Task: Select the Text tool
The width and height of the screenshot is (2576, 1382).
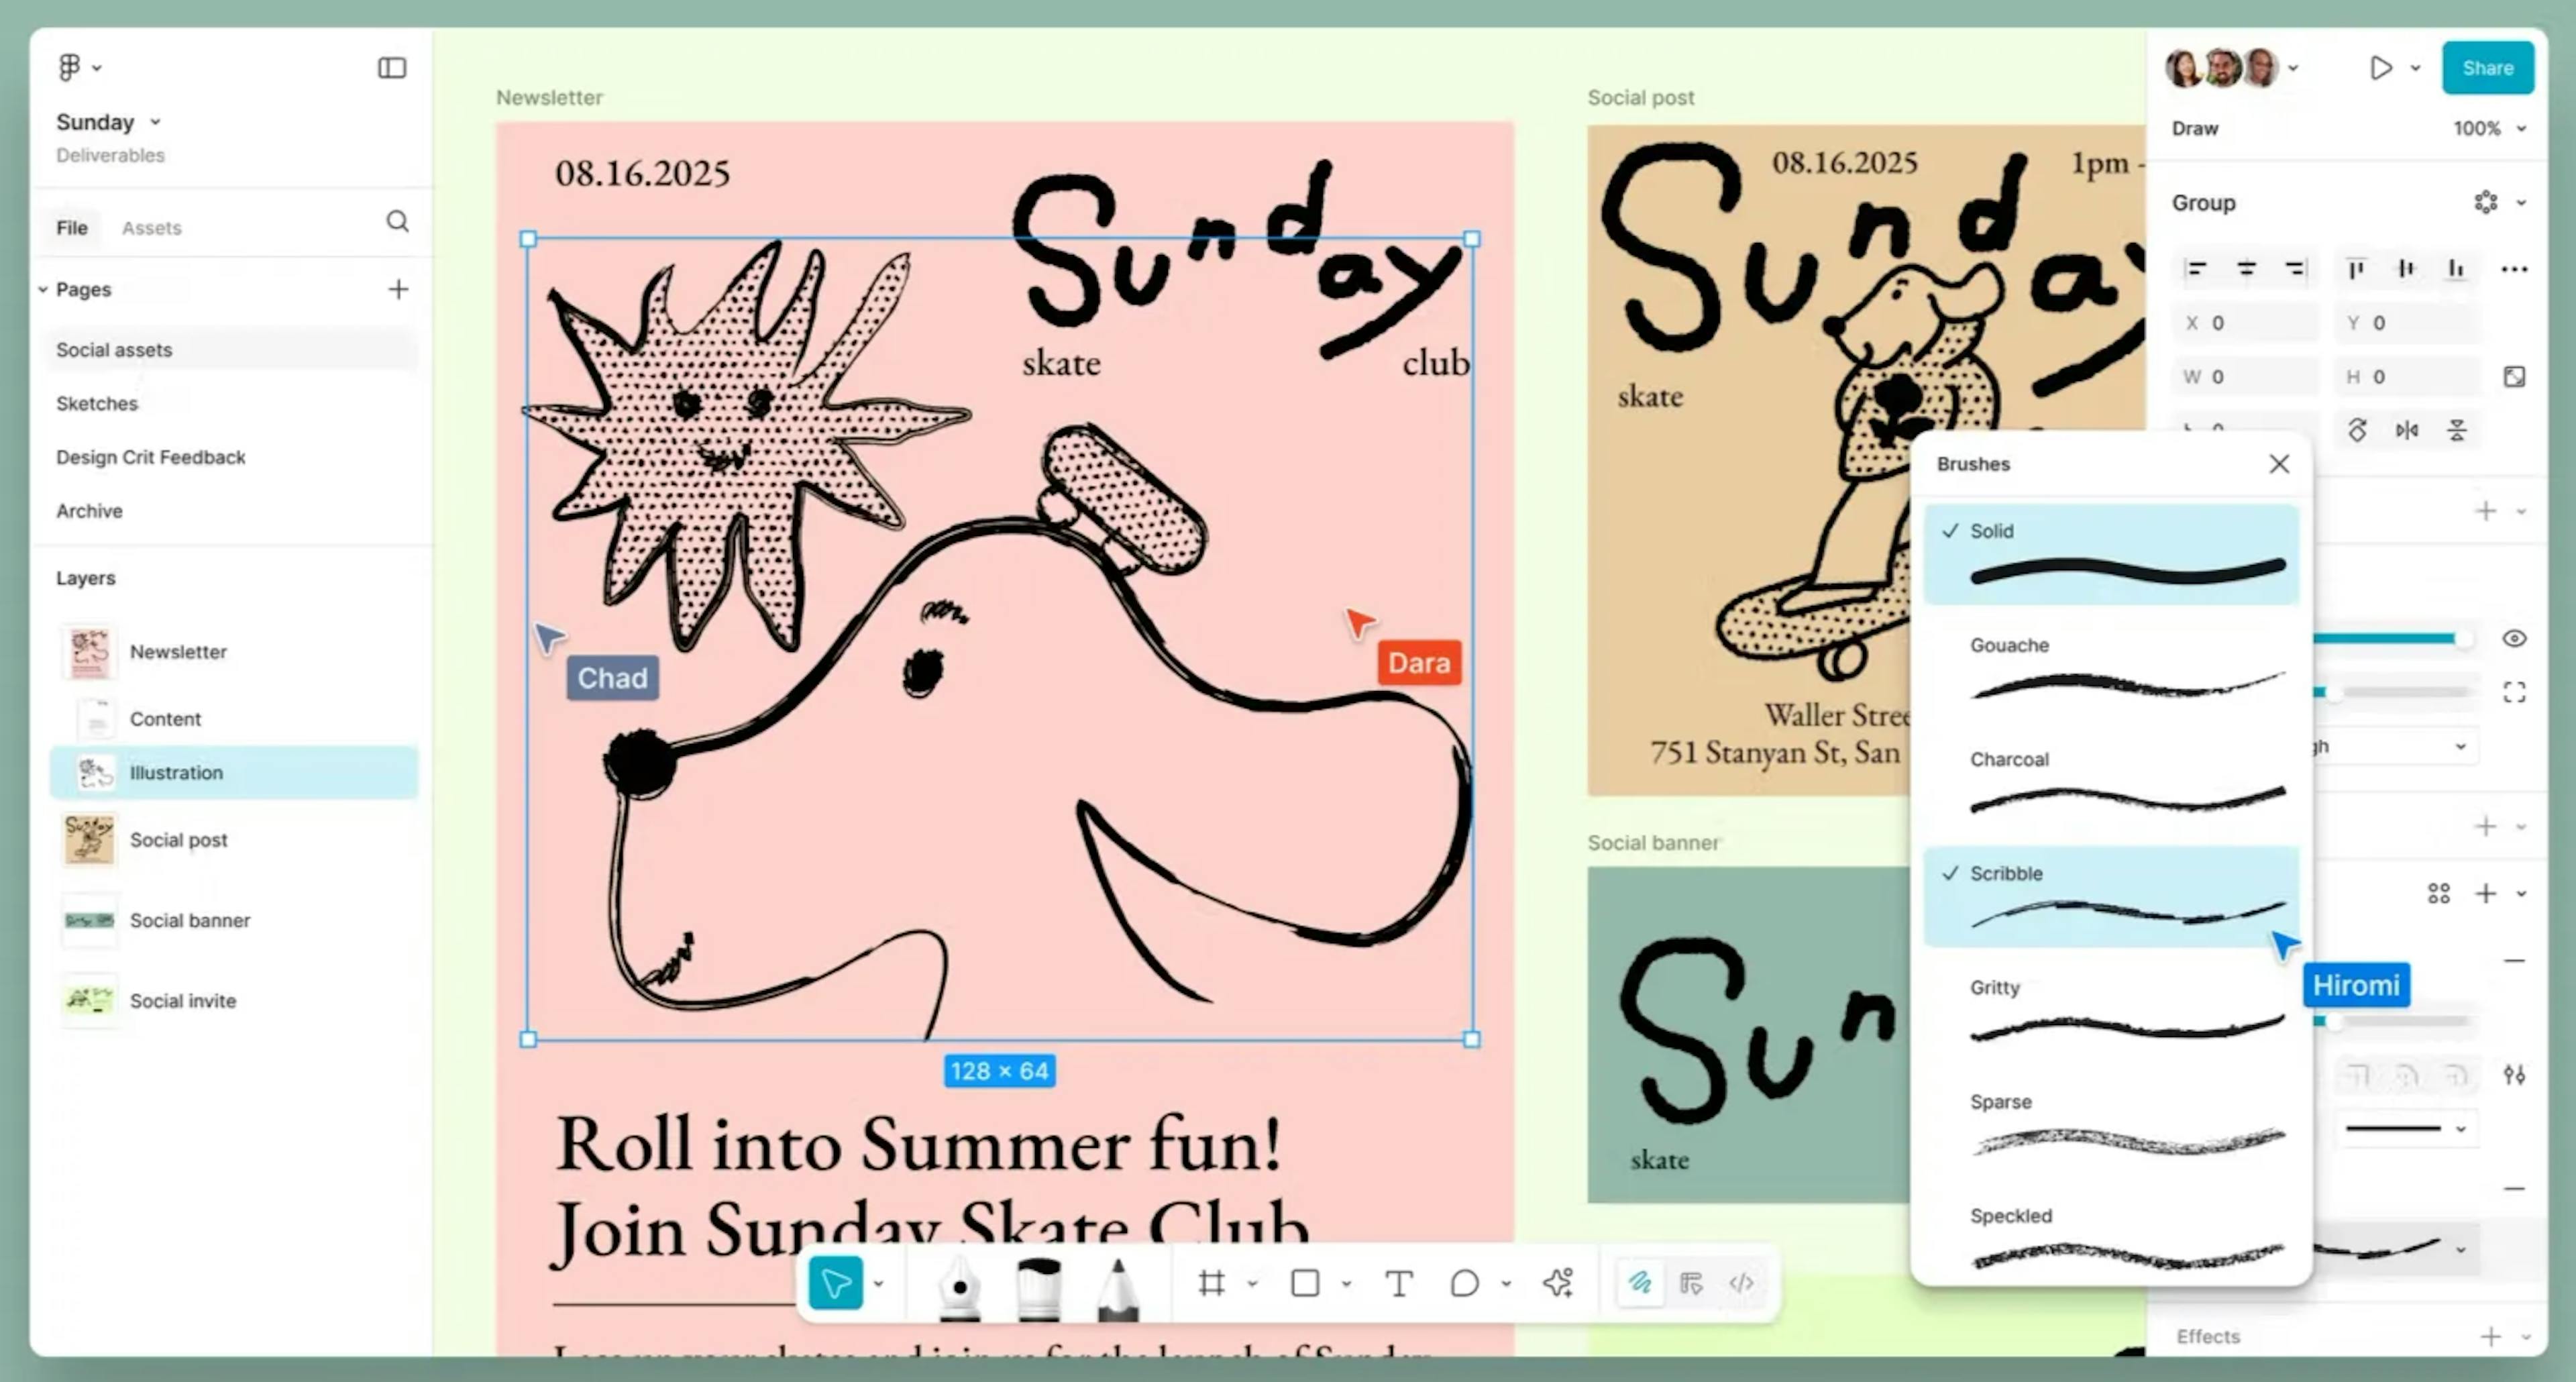Action: click(1398, 1283)
